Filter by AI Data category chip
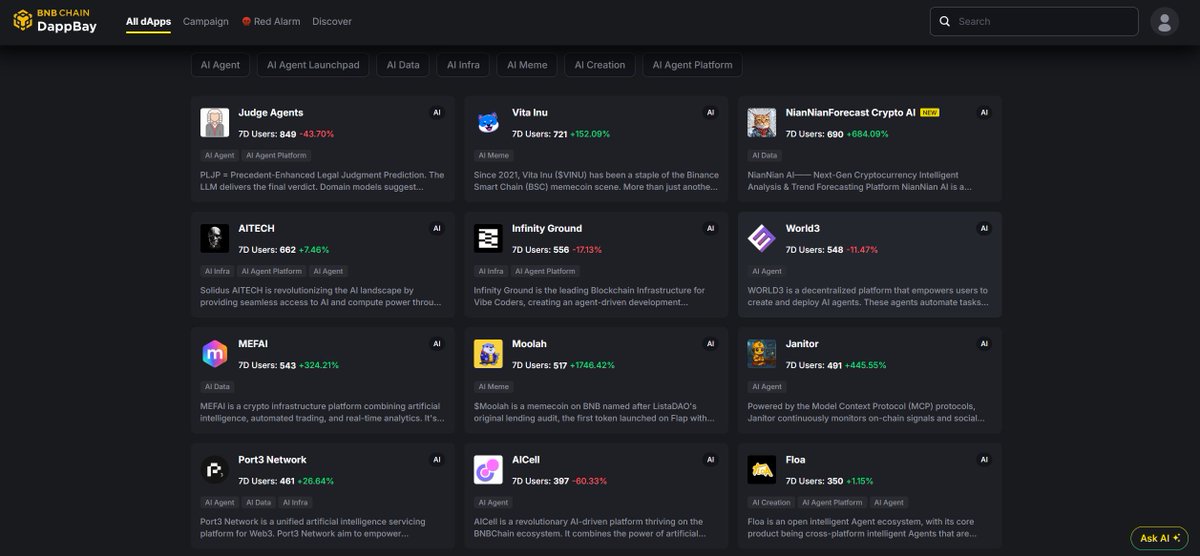This screenshot has width=1200, height=556. tap(403, 65)
